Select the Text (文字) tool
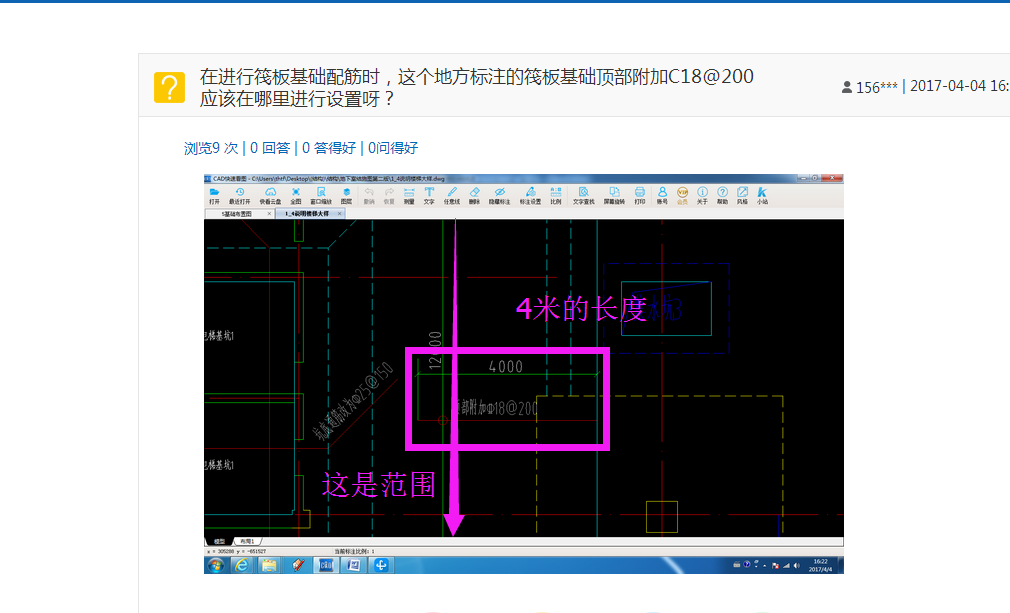This screenshot has height=613, width=1010. tap(429, 196)
